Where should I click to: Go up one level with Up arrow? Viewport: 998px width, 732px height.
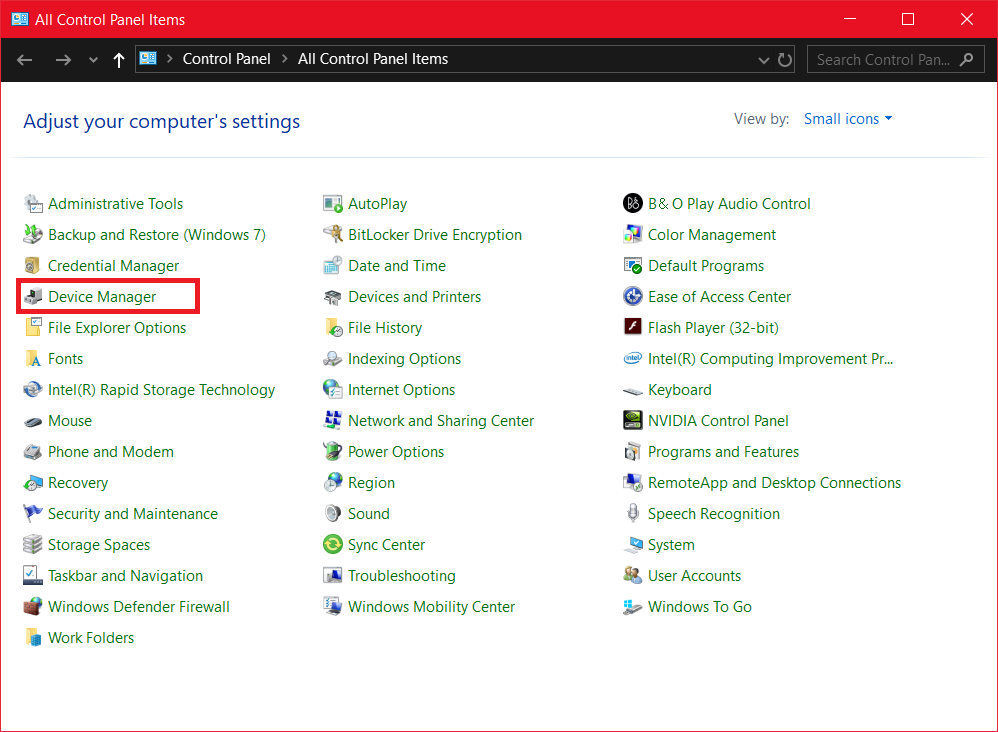point(118,60)
